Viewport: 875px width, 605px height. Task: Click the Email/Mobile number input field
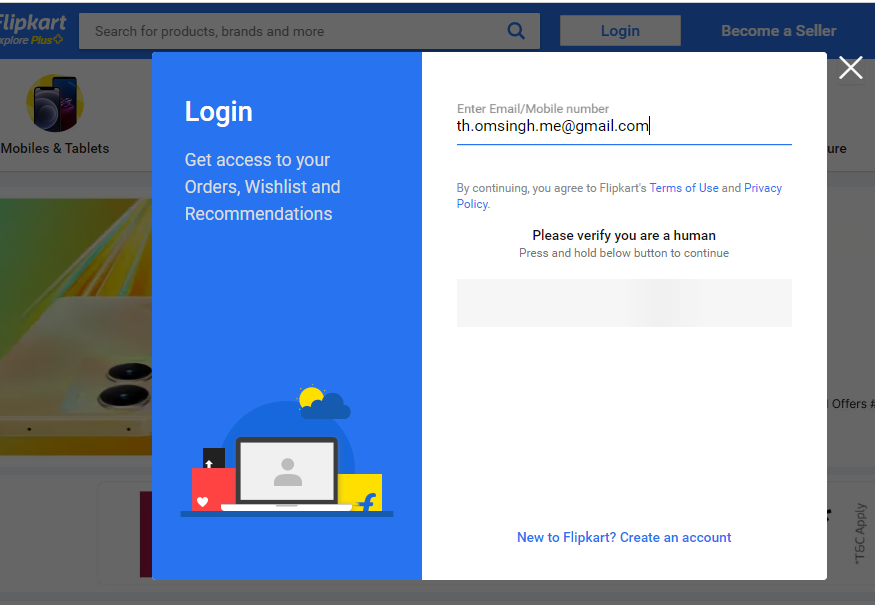pos(624,127)
